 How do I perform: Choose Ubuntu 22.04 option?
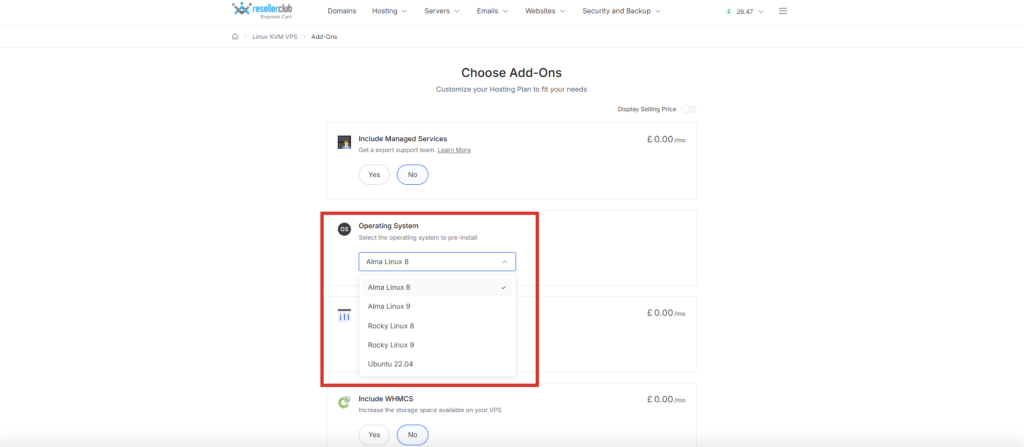tap(437, 364)
